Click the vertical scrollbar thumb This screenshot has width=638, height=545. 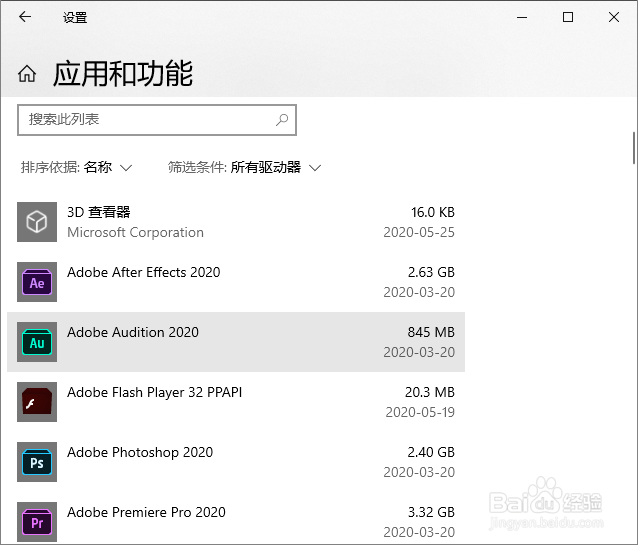[634, 148]
